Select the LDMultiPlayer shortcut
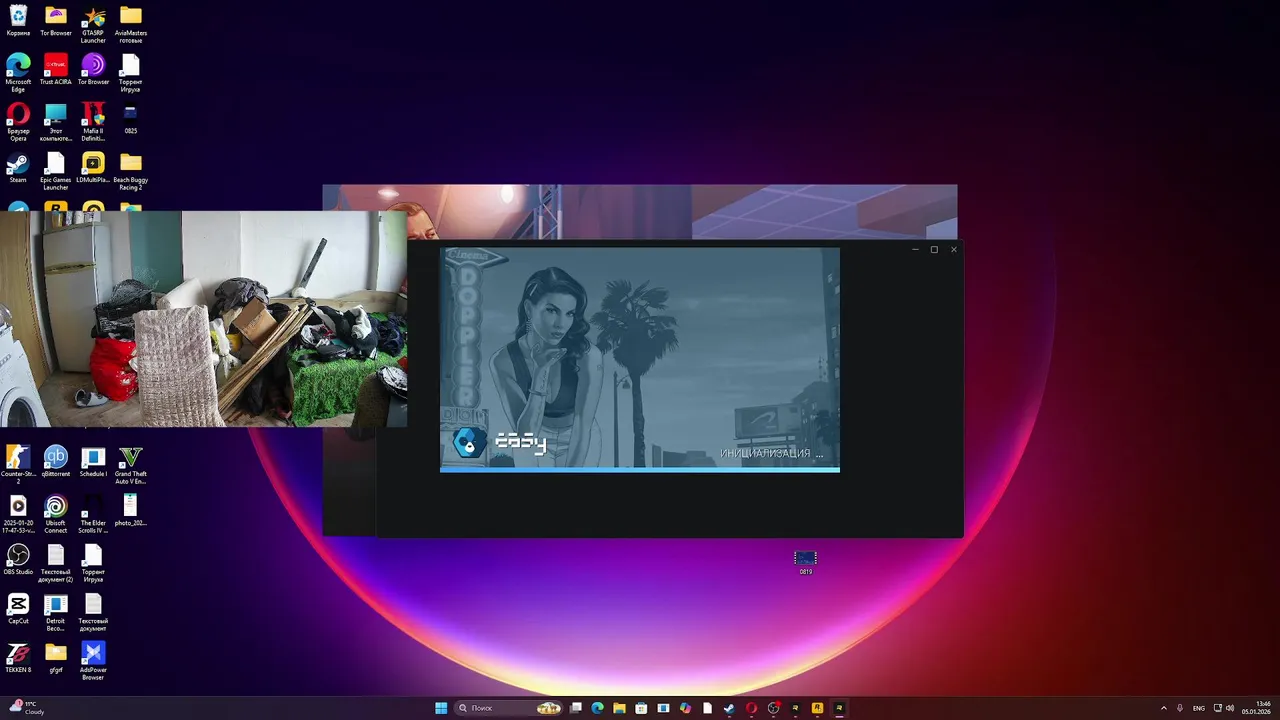The image size is (1280, 720). [x=93, y=167]
